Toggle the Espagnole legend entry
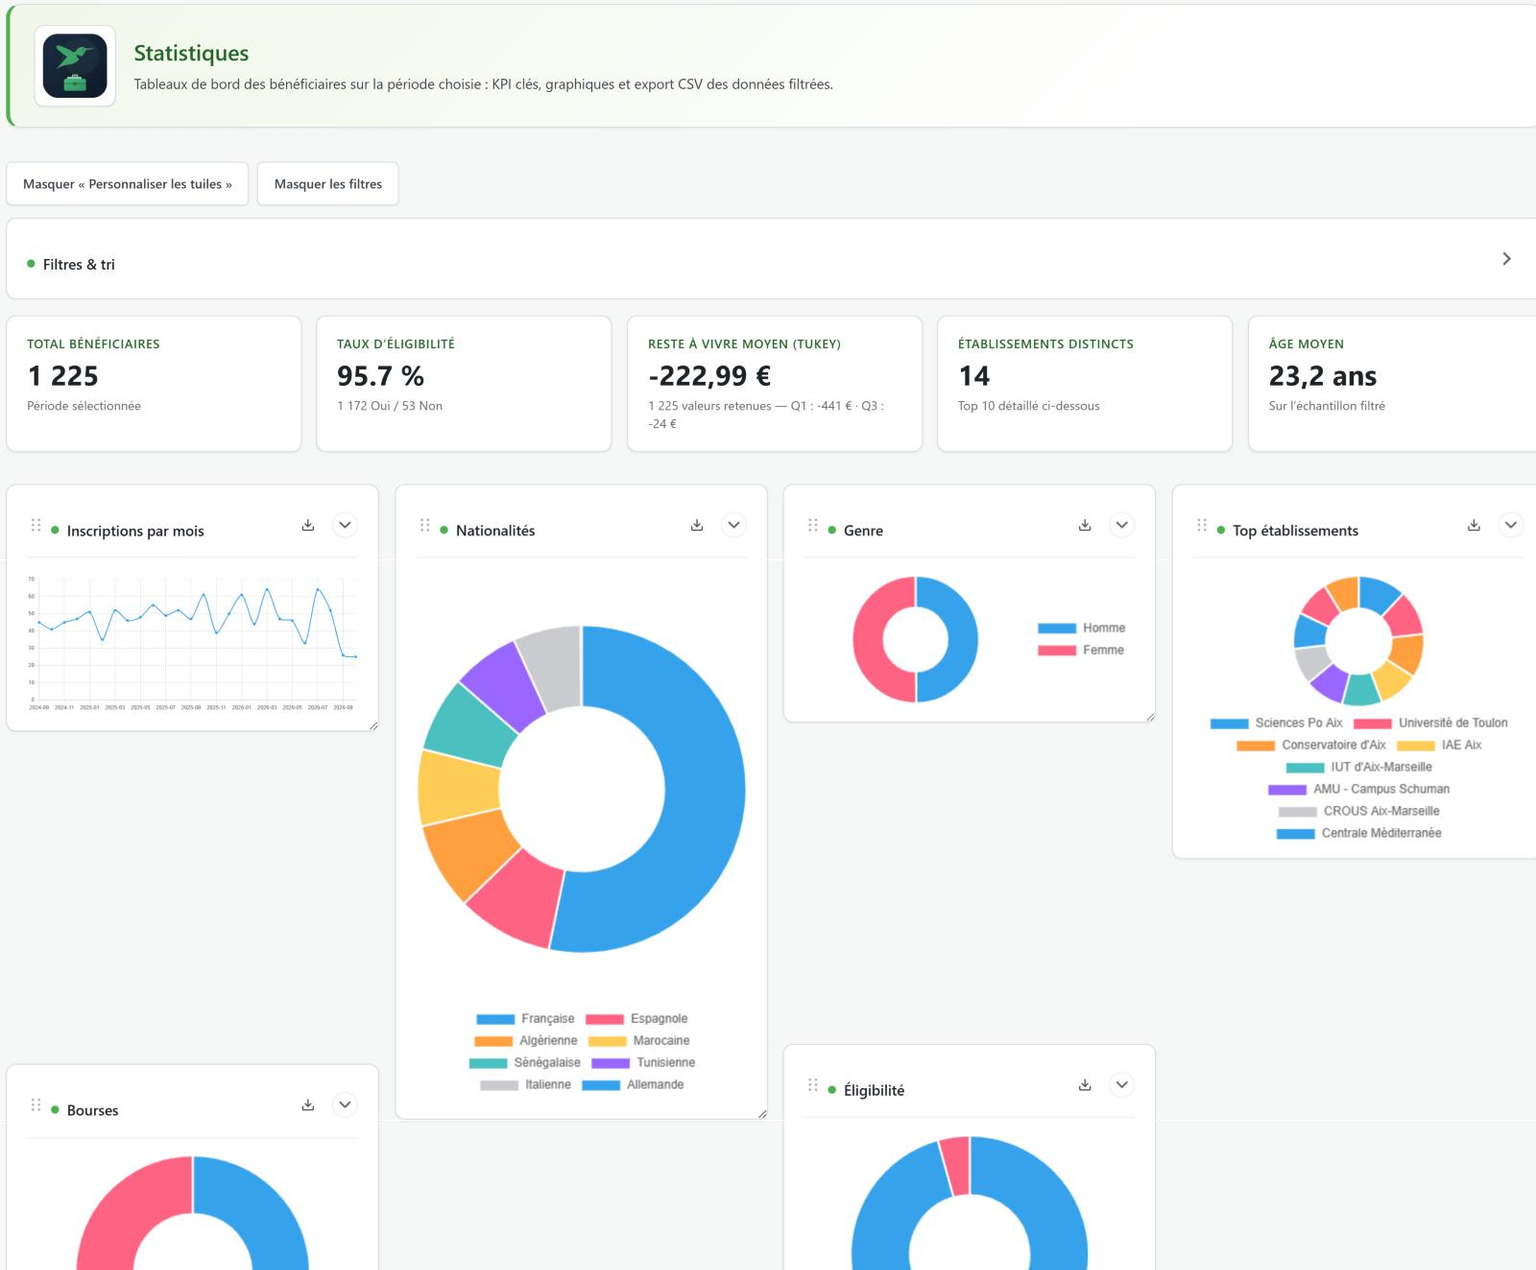 636,1019
